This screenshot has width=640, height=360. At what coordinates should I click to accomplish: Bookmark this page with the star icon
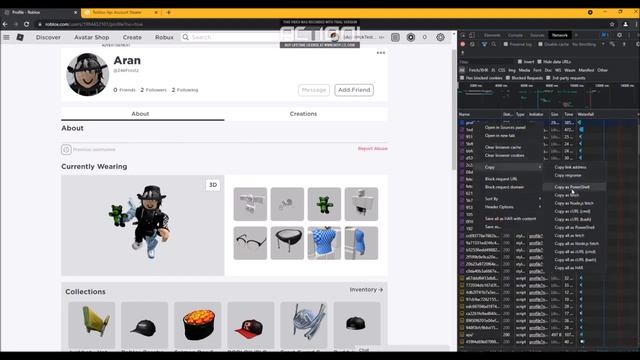point(612,24)
